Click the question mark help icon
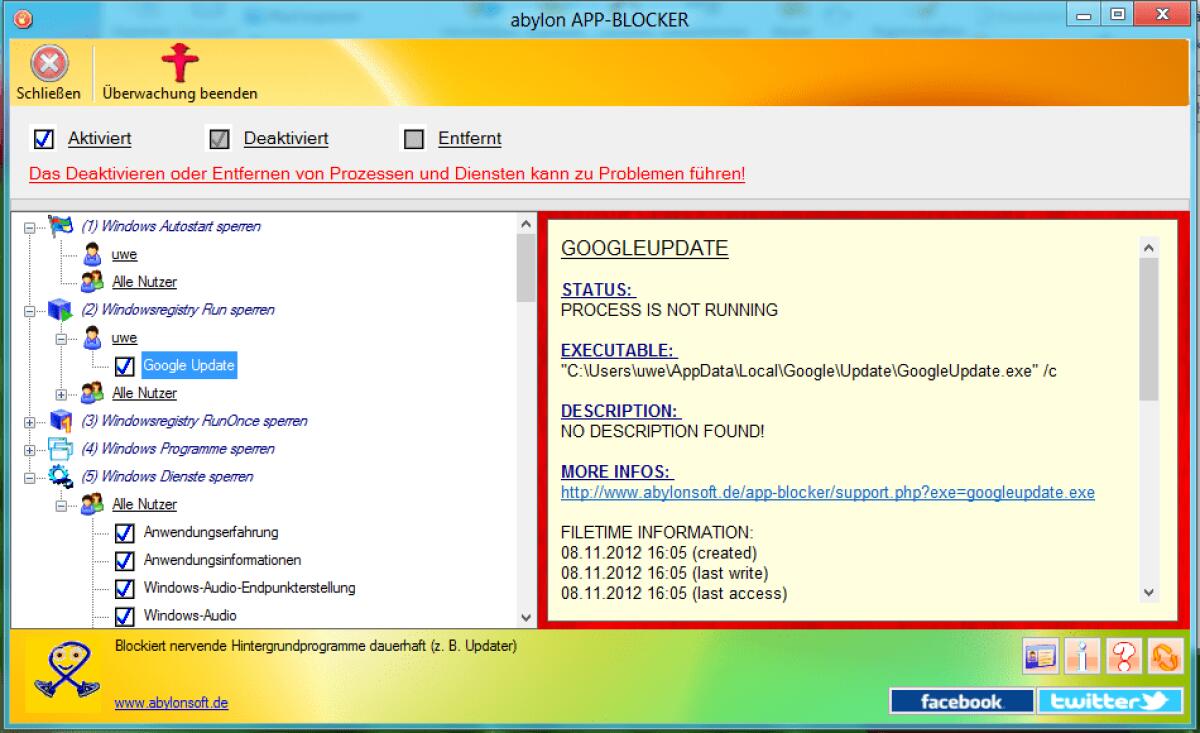Image resolution: width=1200 pixels, height=733 pixels. click(1125, 656)
